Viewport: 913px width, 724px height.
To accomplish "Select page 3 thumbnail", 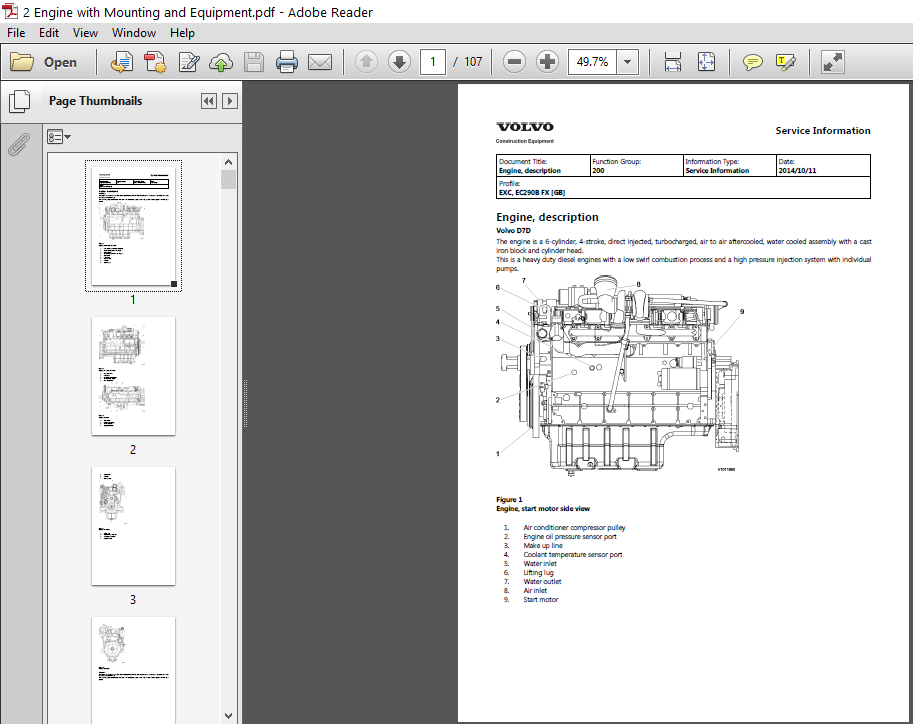I will point(133,526).
